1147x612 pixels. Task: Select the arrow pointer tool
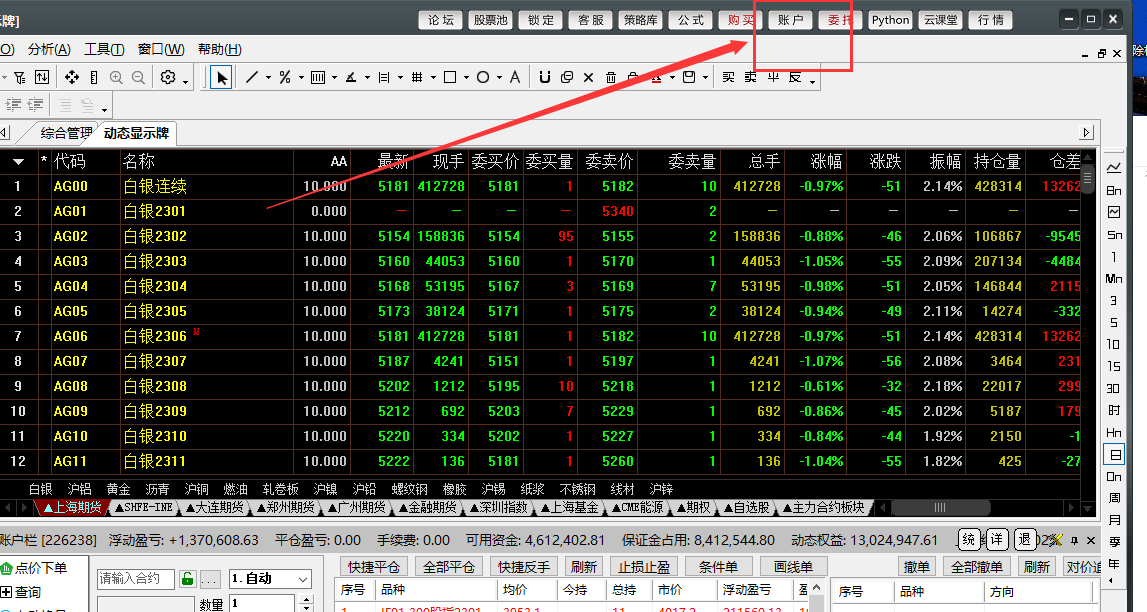point(221,77)
